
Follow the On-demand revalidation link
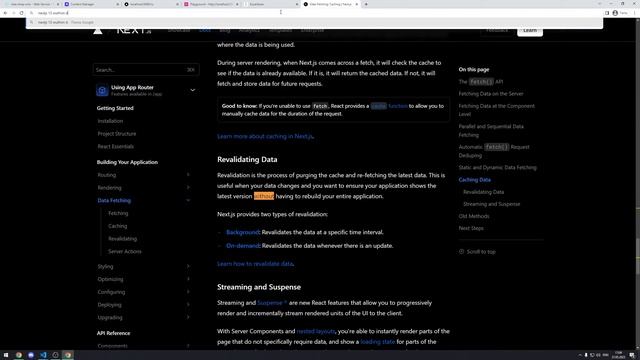coord(243,246)
